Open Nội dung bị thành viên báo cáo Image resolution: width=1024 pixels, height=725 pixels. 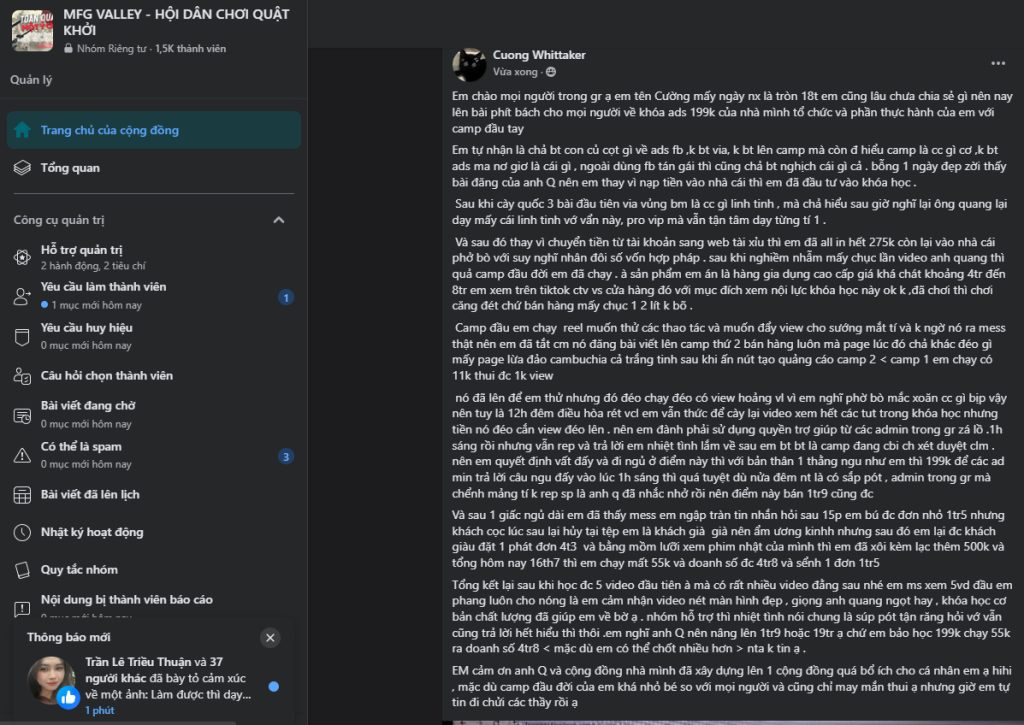(126, 600)
